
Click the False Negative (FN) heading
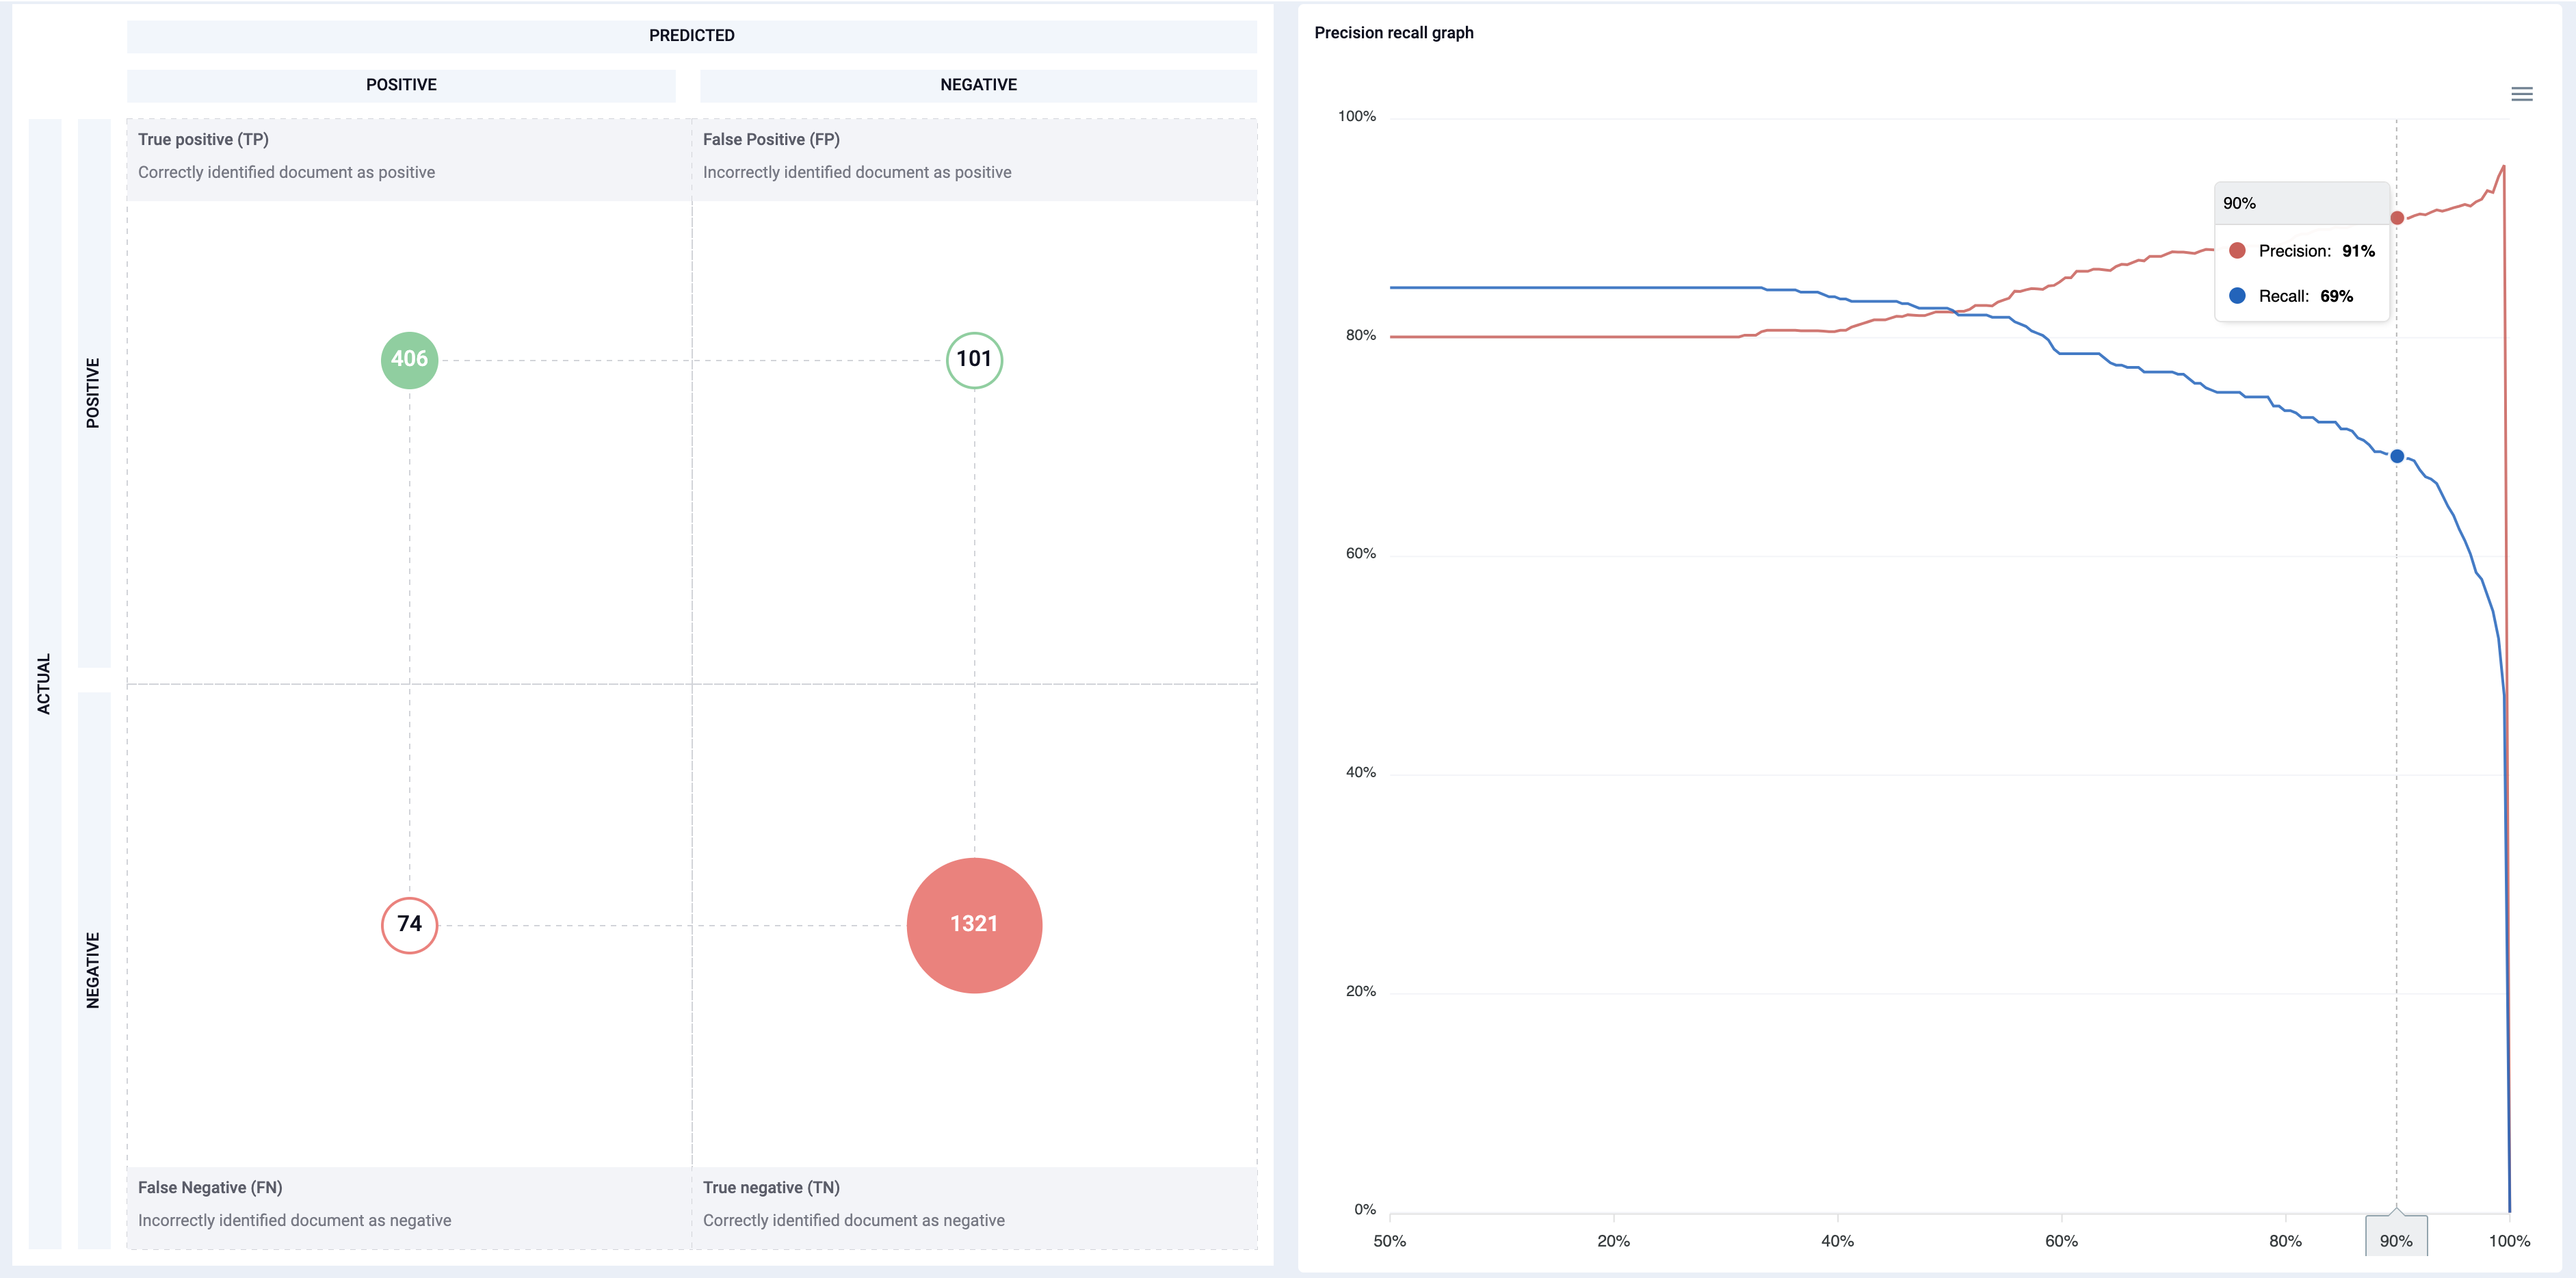coord(210,1187)
